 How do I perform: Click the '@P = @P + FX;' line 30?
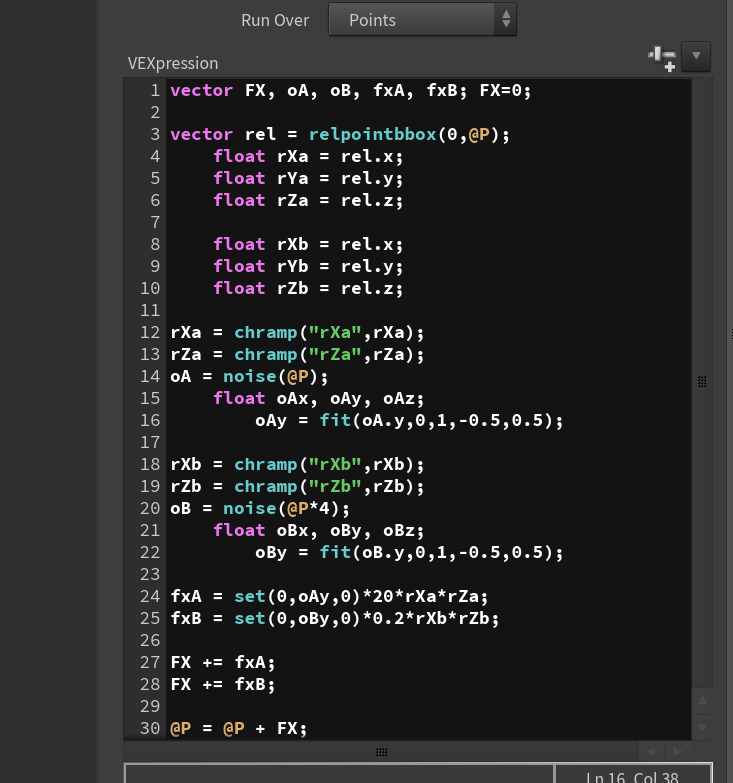coord(239,728)
